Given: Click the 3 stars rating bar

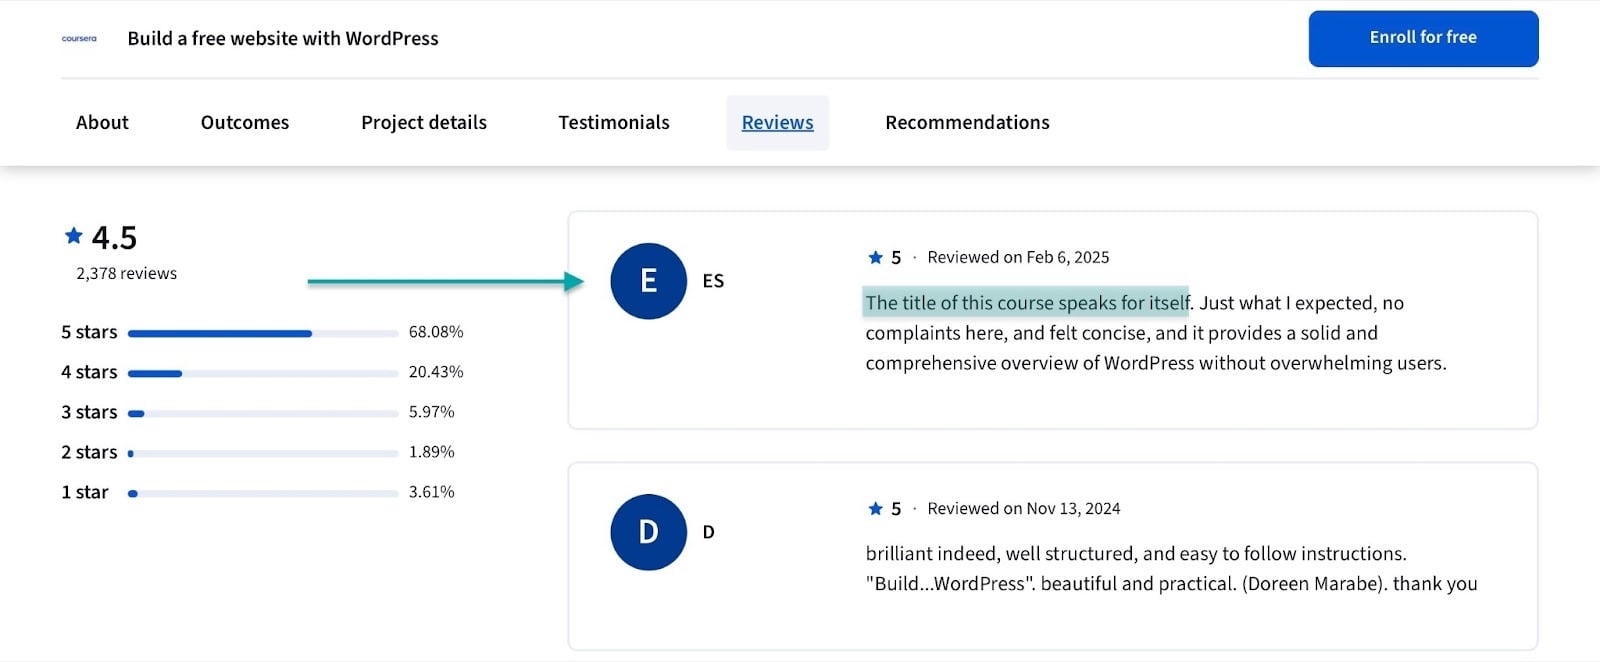Looking at the screenshot, I should coord(263,413).
